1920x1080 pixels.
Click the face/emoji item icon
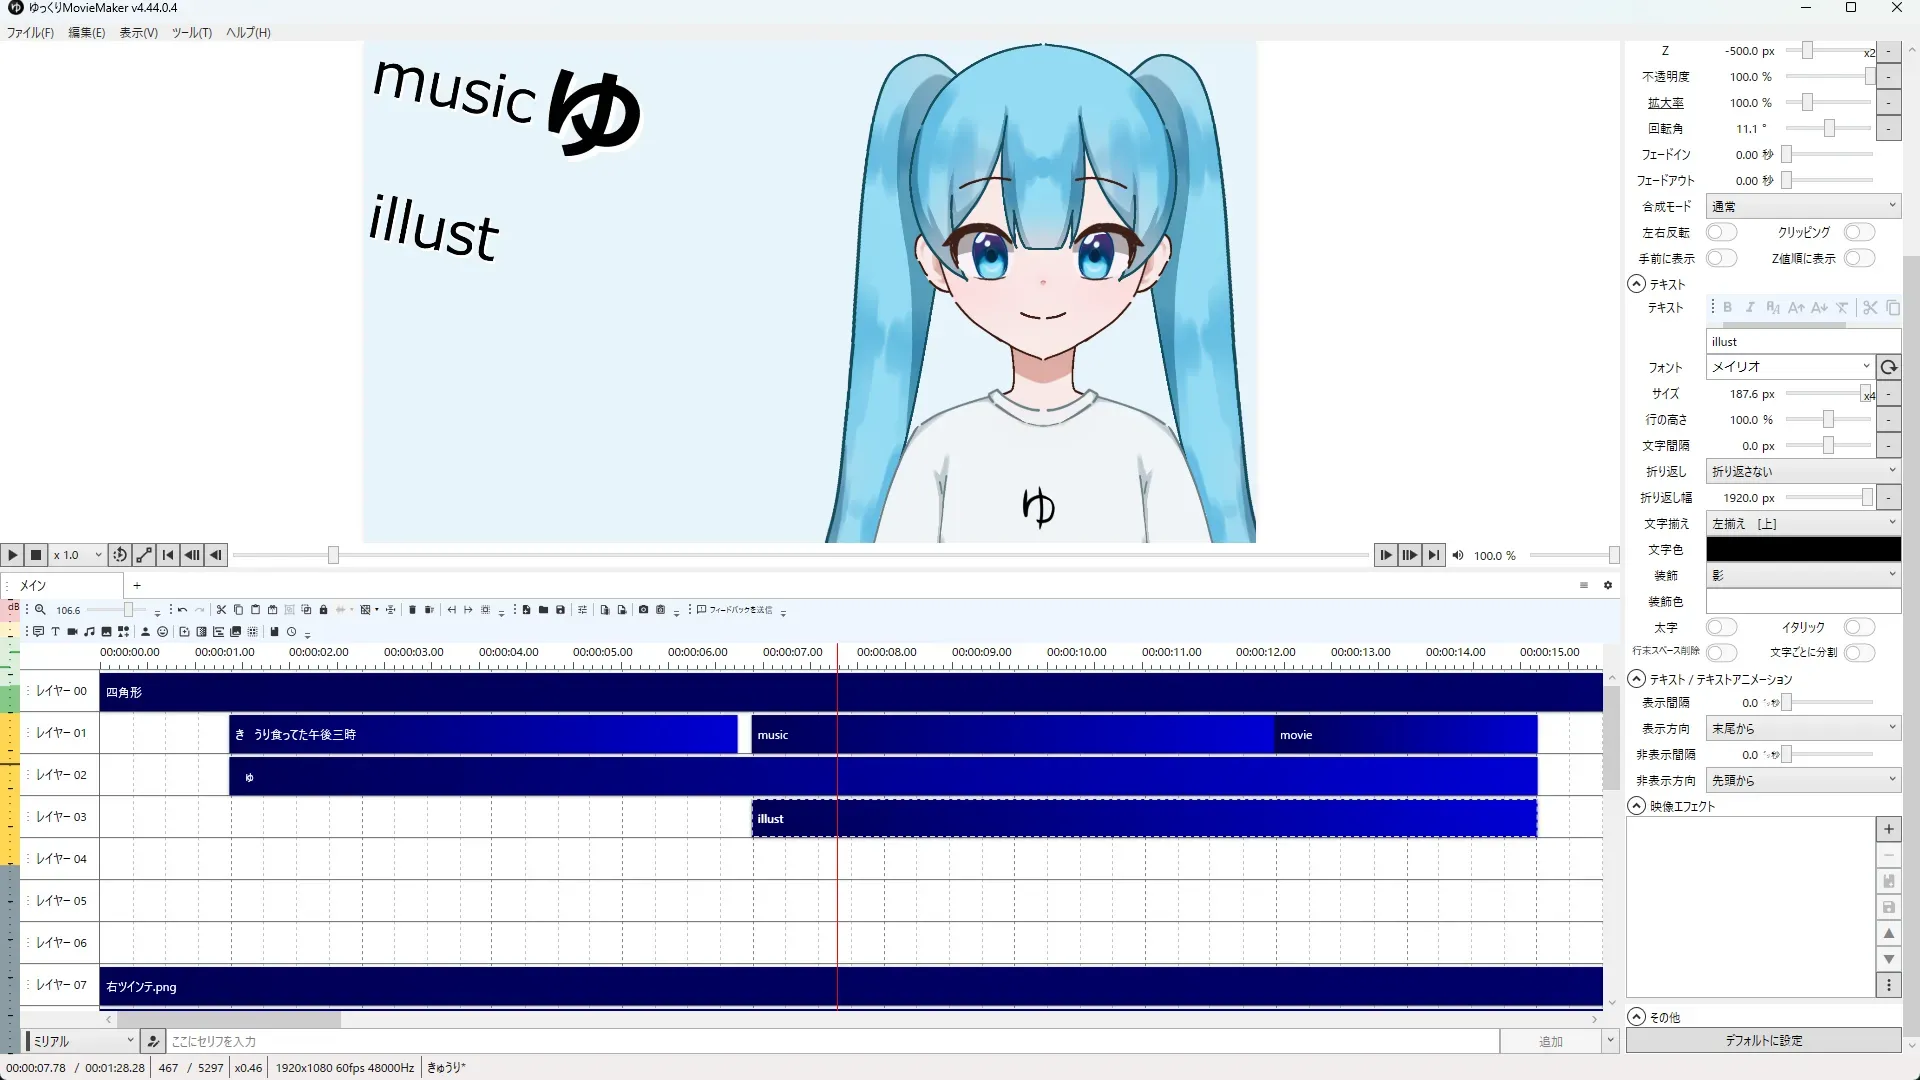(x=162, y=631)
